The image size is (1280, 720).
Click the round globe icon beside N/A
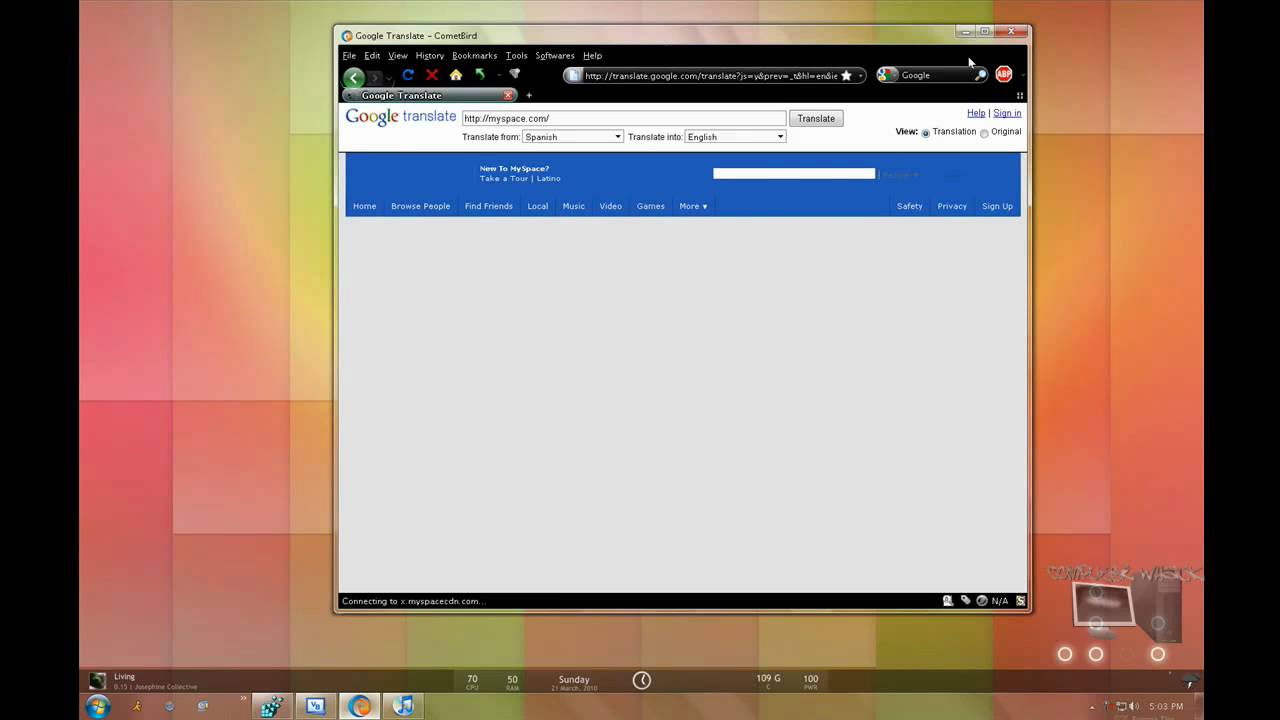tap(982, 601)
